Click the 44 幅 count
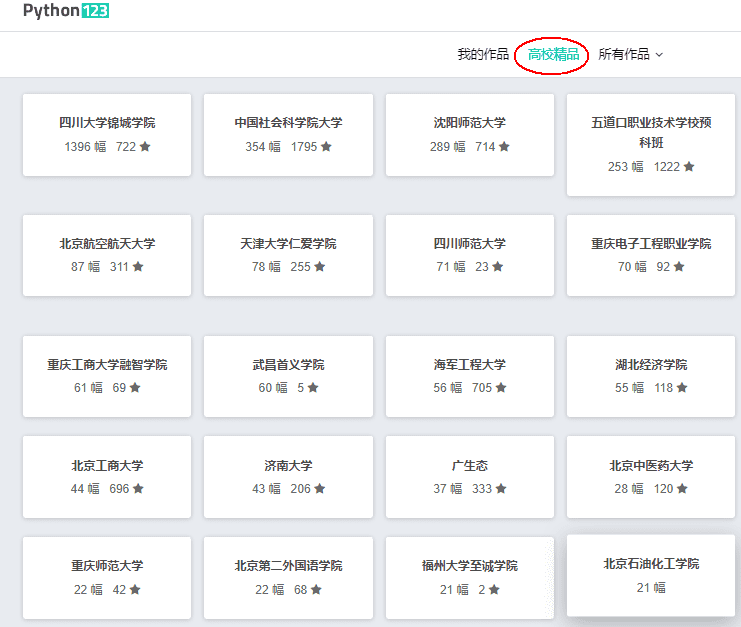The width and height of the screenshot is (741, 627). [86, 489]
